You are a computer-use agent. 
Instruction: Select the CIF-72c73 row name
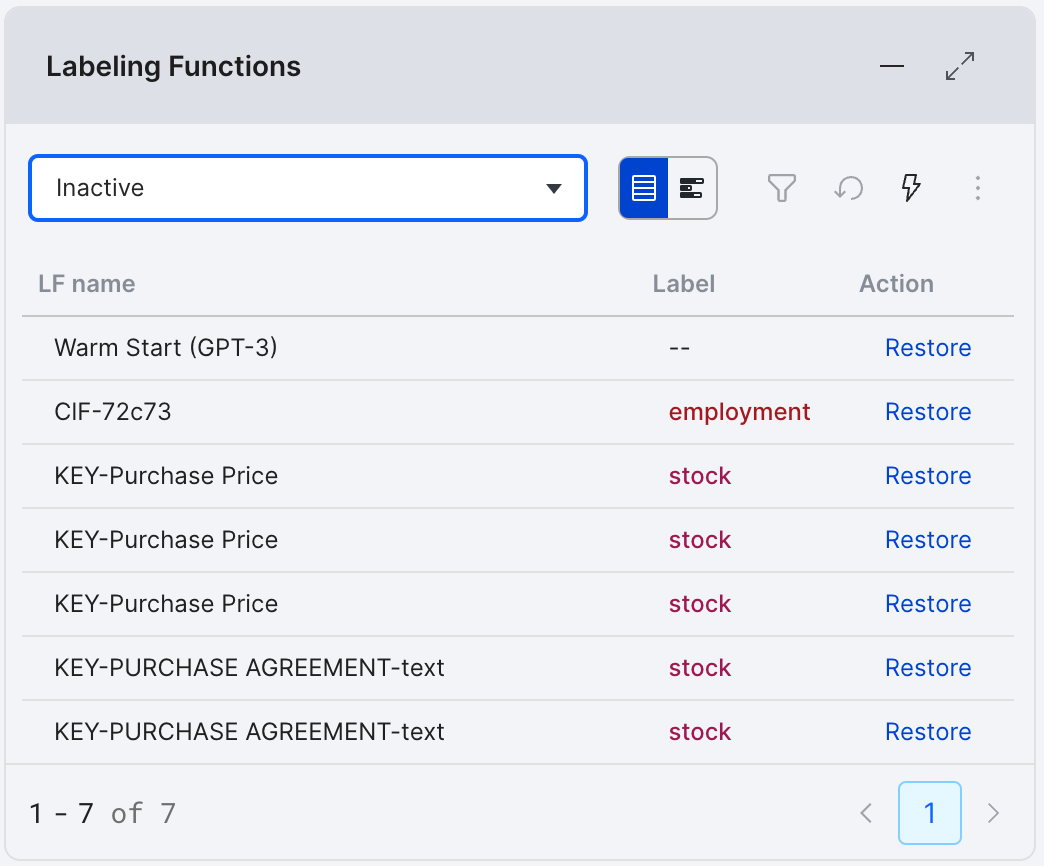click(113, 411)
